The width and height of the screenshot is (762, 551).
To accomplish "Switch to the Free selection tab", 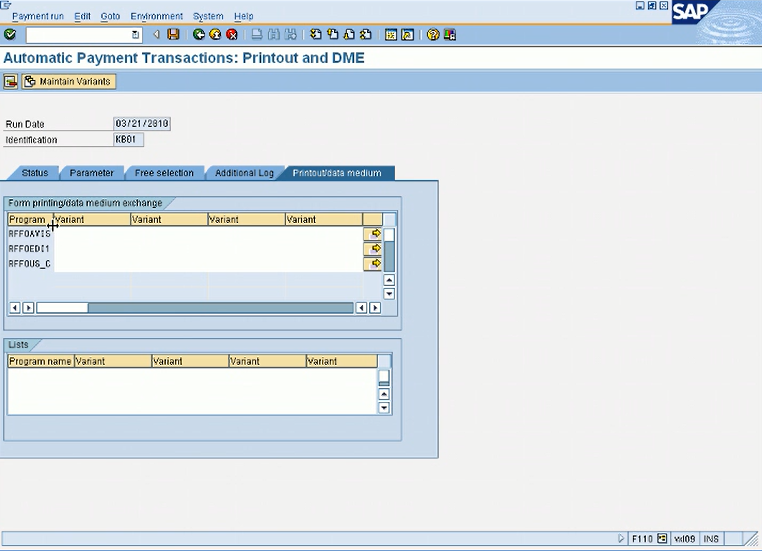I will (164, 173).
